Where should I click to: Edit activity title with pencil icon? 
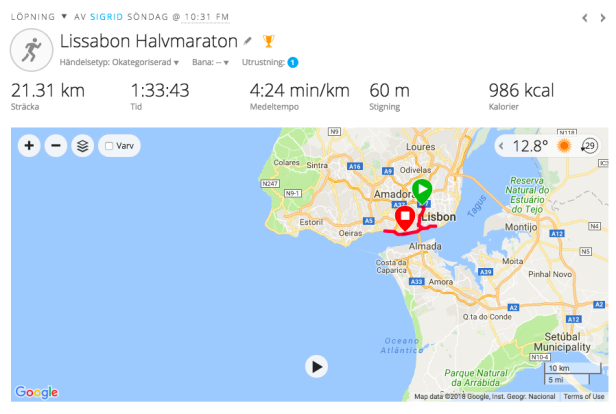tap(248, 41)
